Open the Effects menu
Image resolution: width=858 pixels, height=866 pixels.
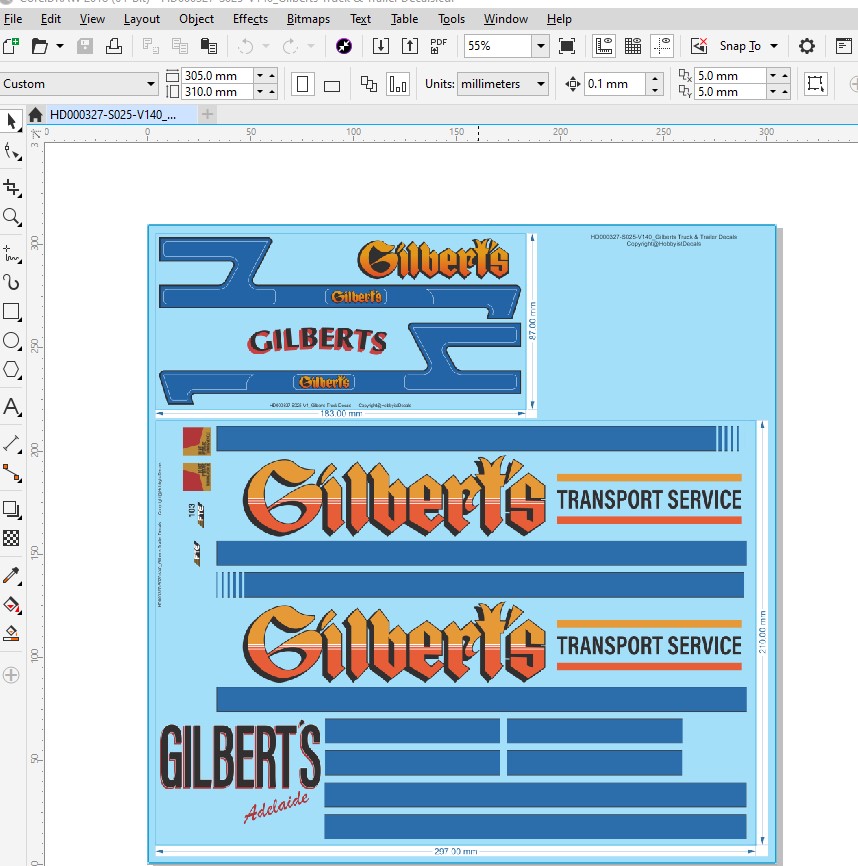(250, 18)
